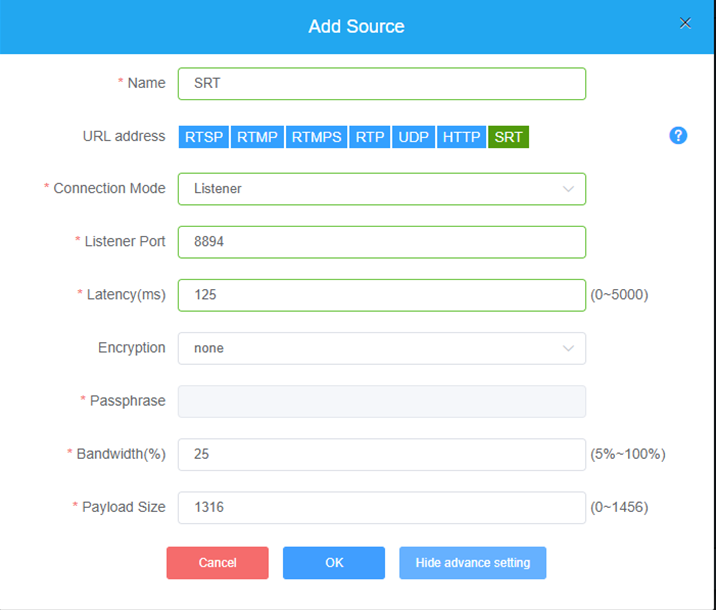The width and height of the screenshot is (716, 610).
Task: Click the Payload Size field
Action: pos(382,508)
